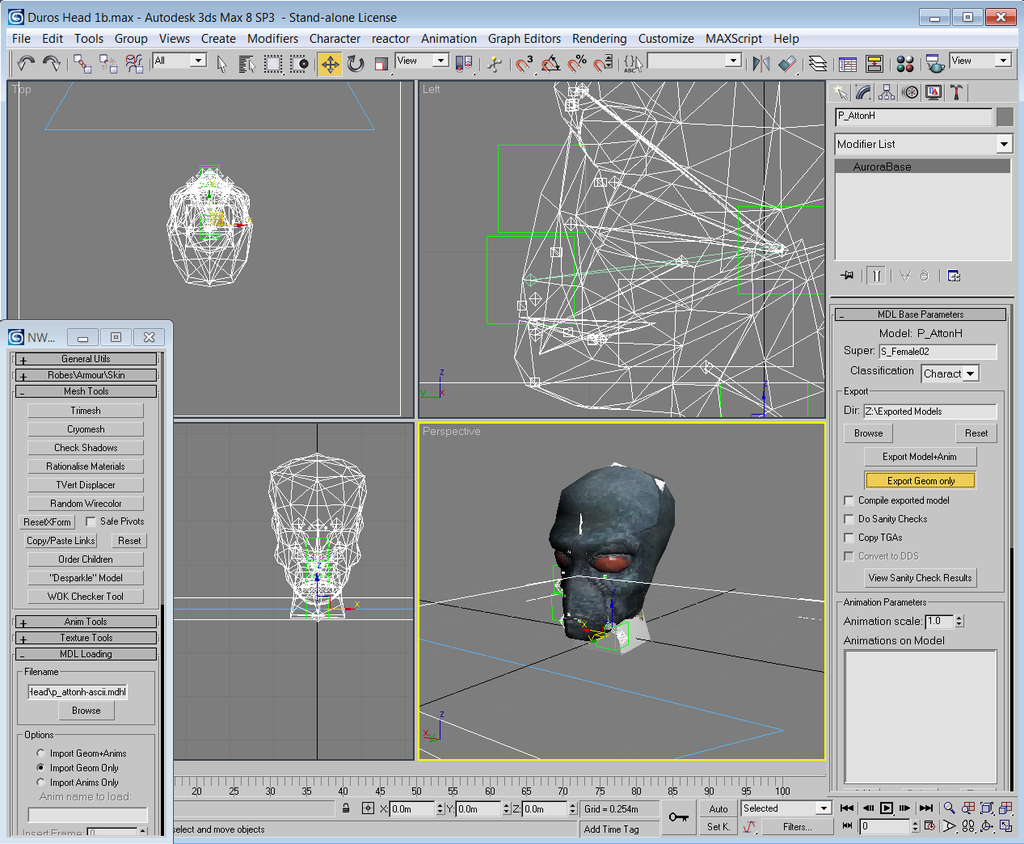Expand the General Utils rollout
Viewport: 1024px width, 844px height.
[x=86, y=359]
